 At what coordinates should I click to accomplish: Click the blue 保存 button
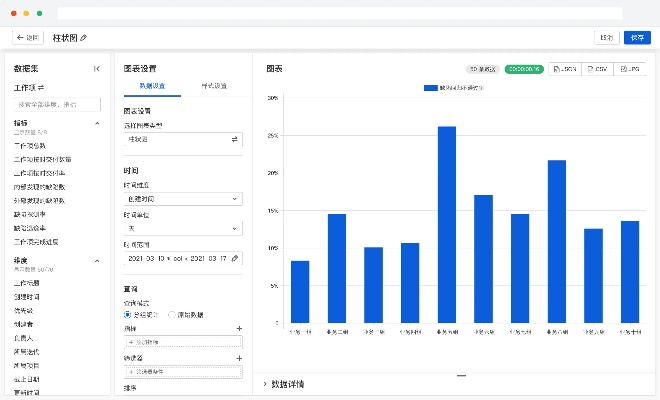636,37
